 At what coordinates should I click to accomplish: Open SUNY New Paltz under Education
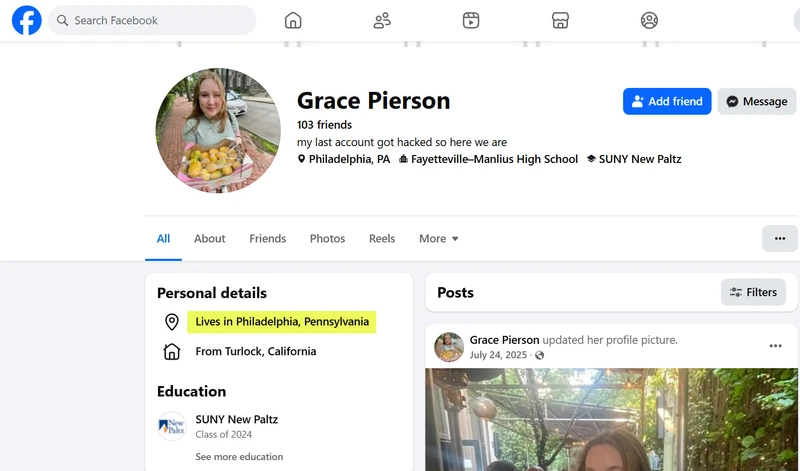point(237,419)
